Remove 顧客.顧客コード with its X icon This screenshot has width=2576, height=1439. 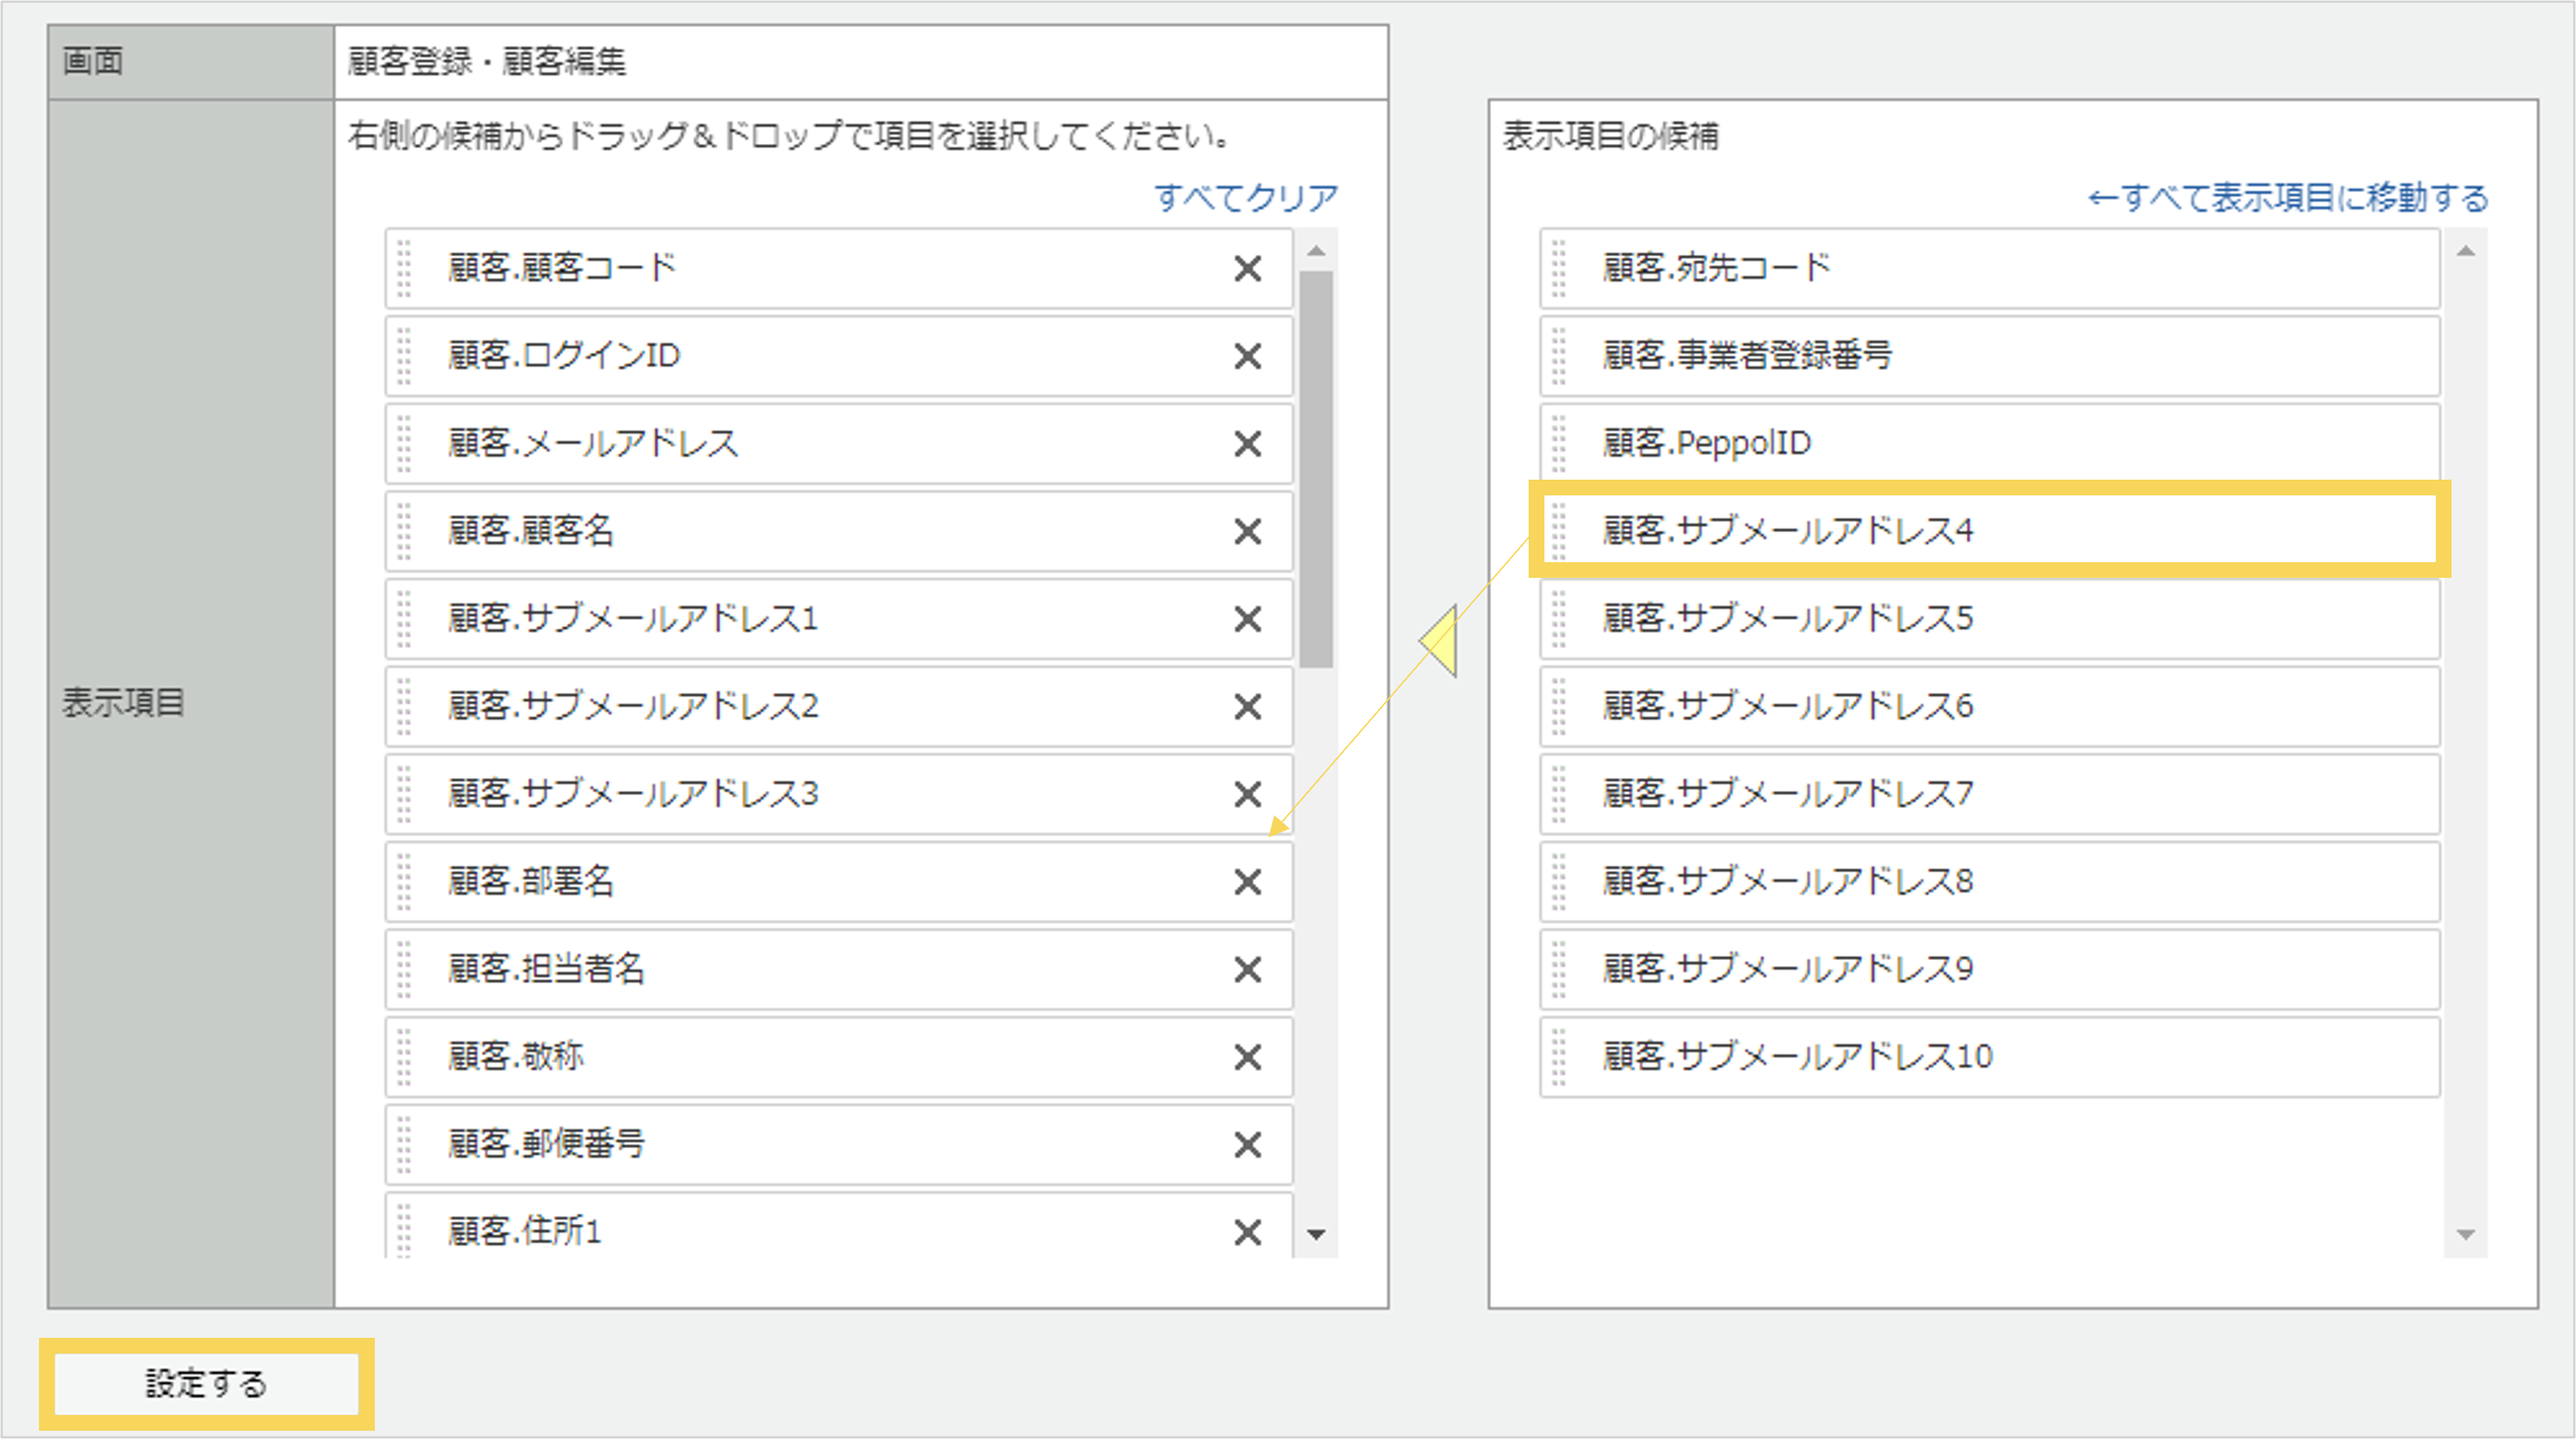(1247, 268)
